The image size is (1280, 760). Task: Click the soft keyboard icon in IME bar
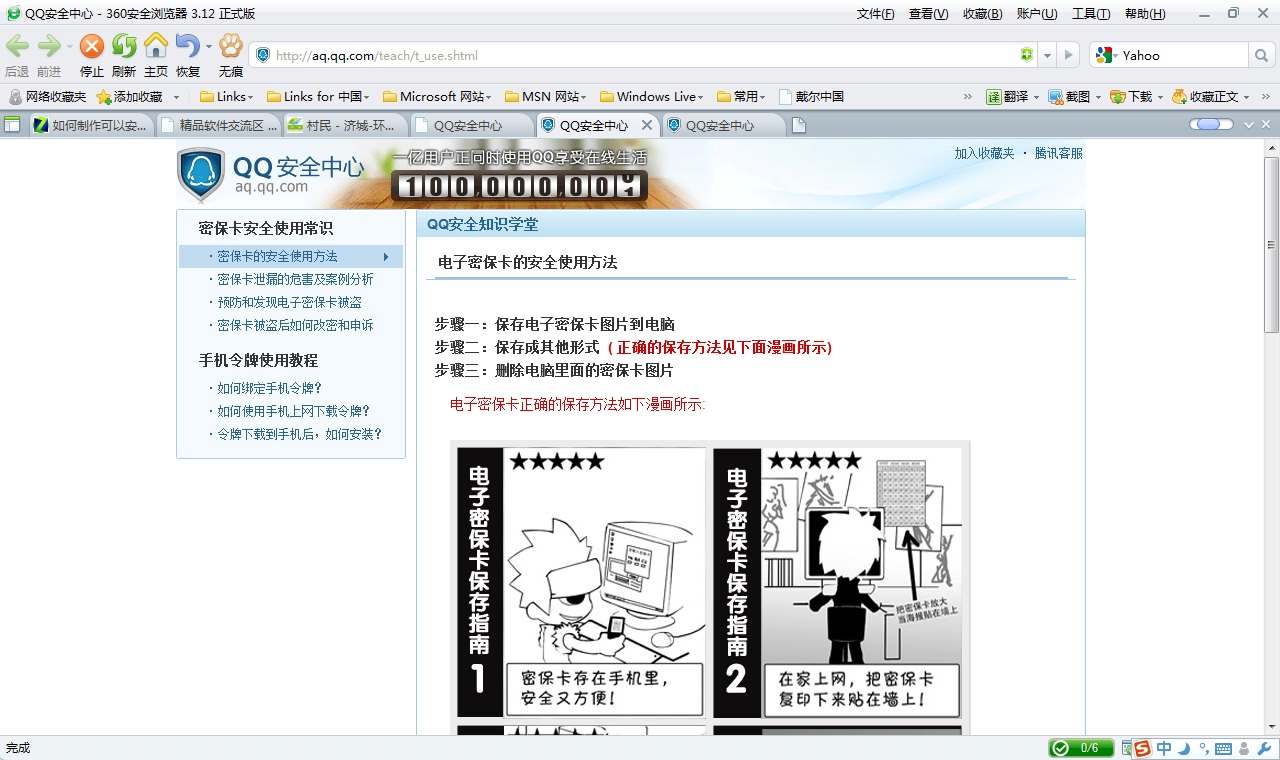(x=1223, y=748)
